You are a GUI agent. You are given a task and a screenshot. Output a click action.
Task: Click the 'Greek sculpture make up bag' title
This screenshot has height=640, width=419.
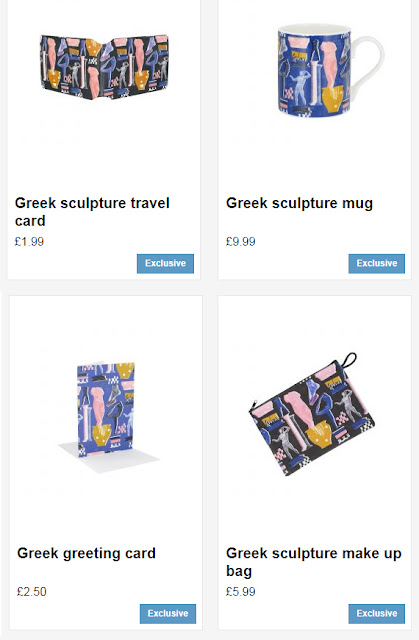(x=313, y=562)
